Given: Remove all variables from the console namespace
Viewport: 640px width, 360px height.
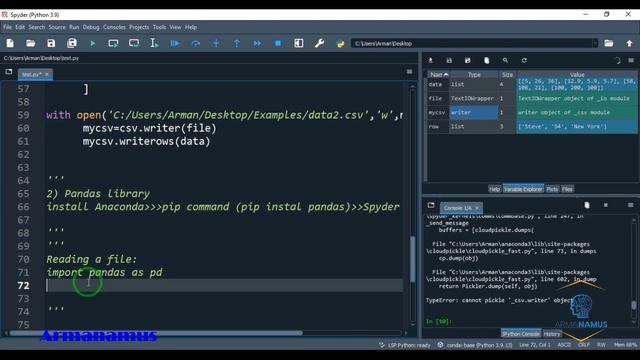Looking at the screenshot, I should 587,205.
